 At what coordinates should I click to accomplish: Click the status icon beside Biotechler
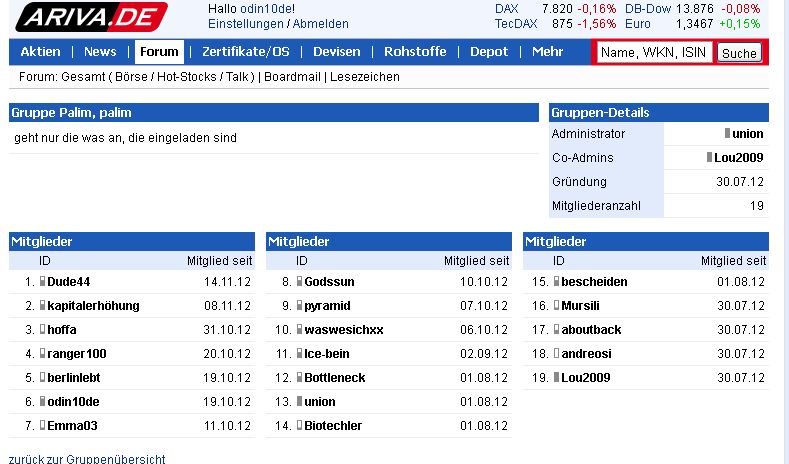point(300,425)
